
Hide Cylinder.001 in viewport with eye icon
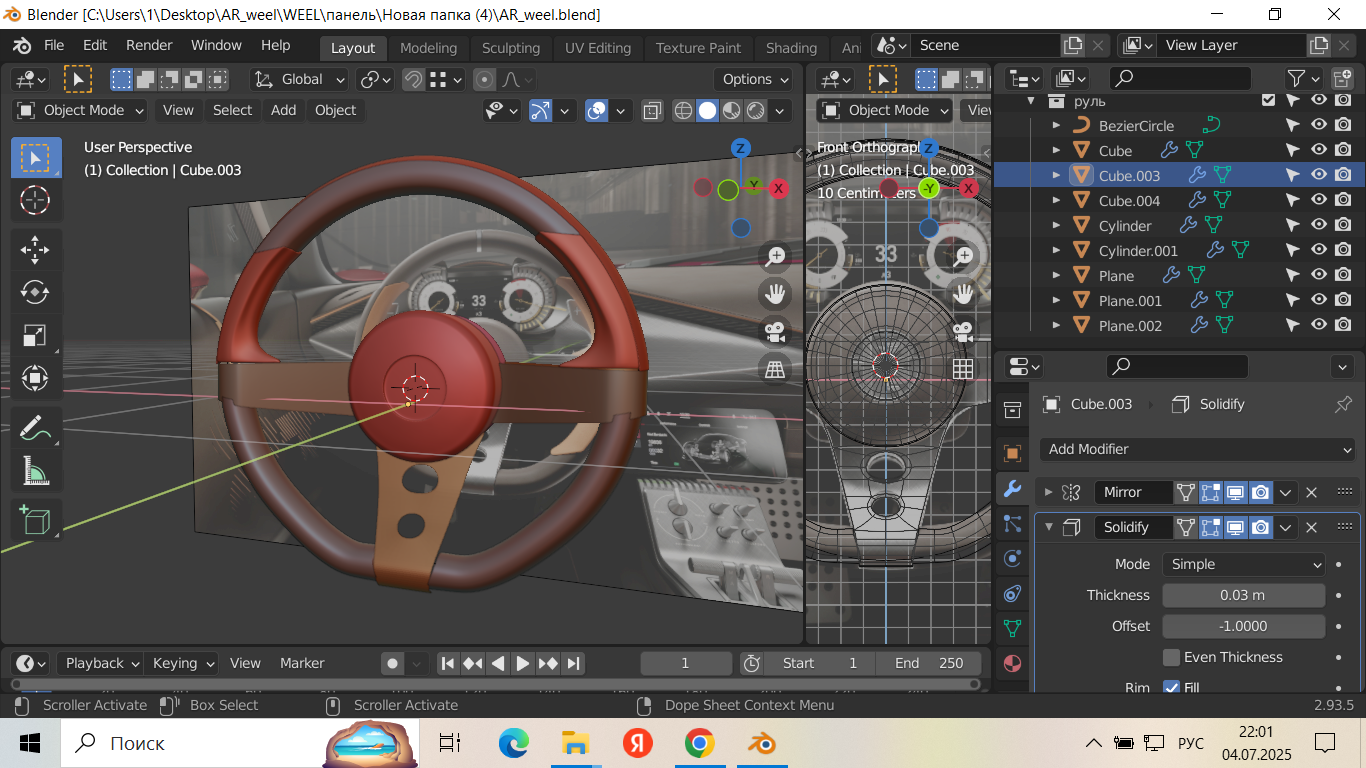coord(1319,250)
